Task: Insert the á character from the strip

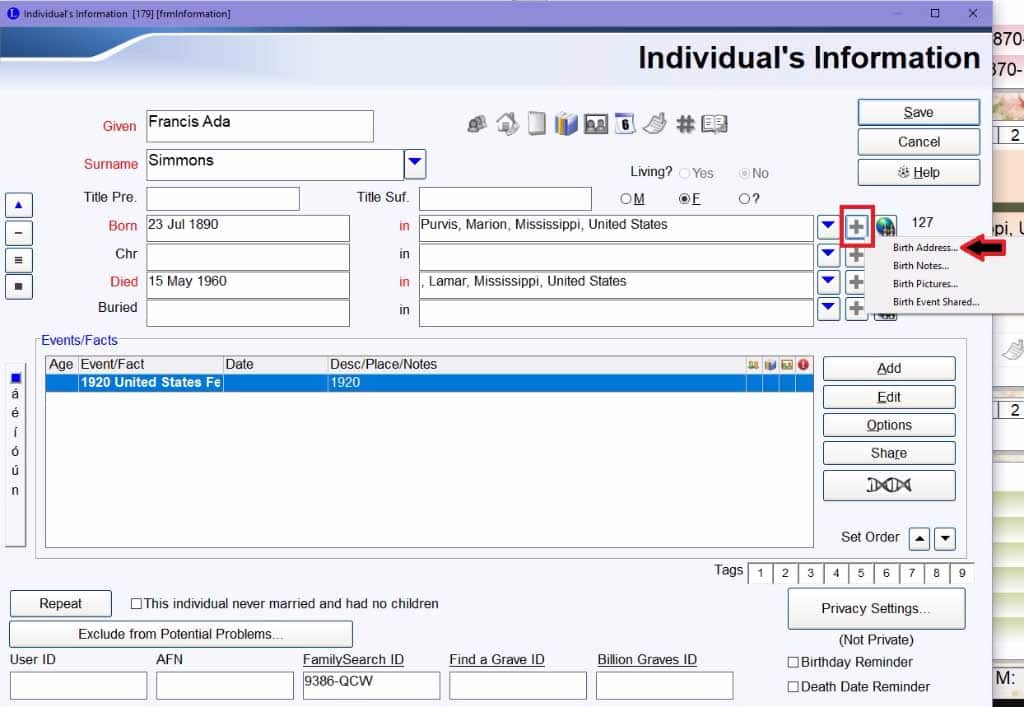Action: pyautogui.click(x=15, y=394)
